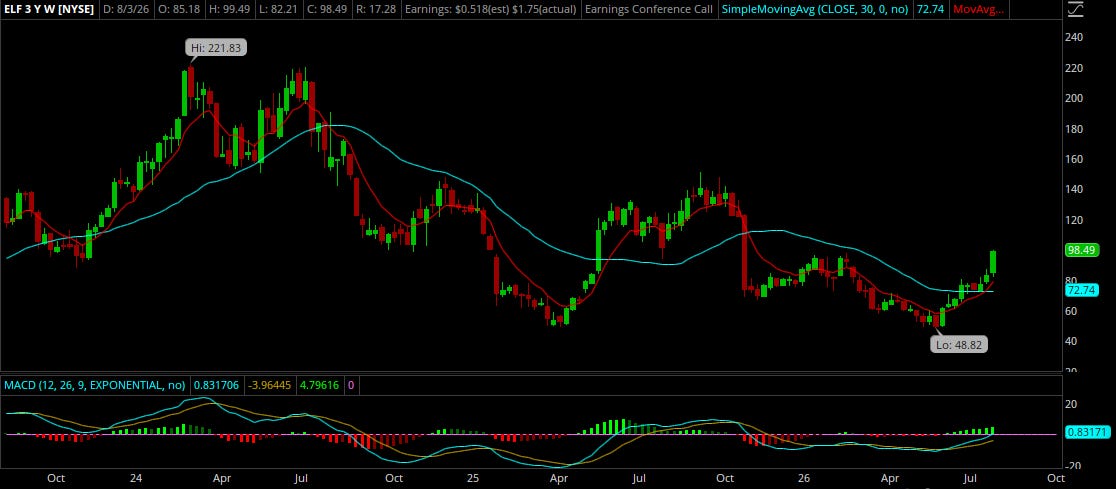Click the 26 year label on time axis
This screenshot has width=1116, height=489.
(804, 478)
